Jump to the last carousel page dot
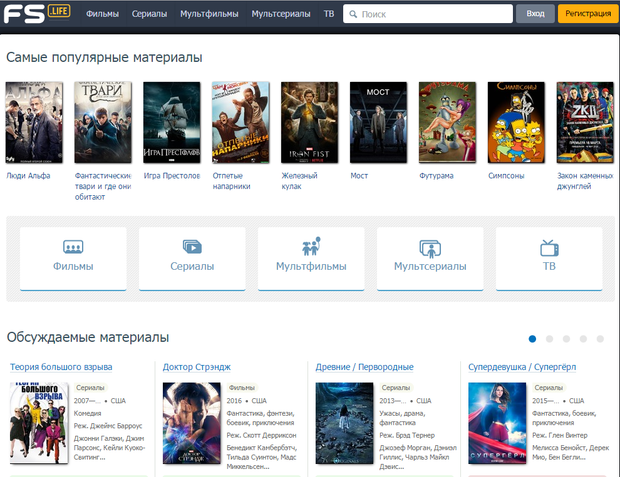This screenshot has width=620, height=477. [600, 339]
